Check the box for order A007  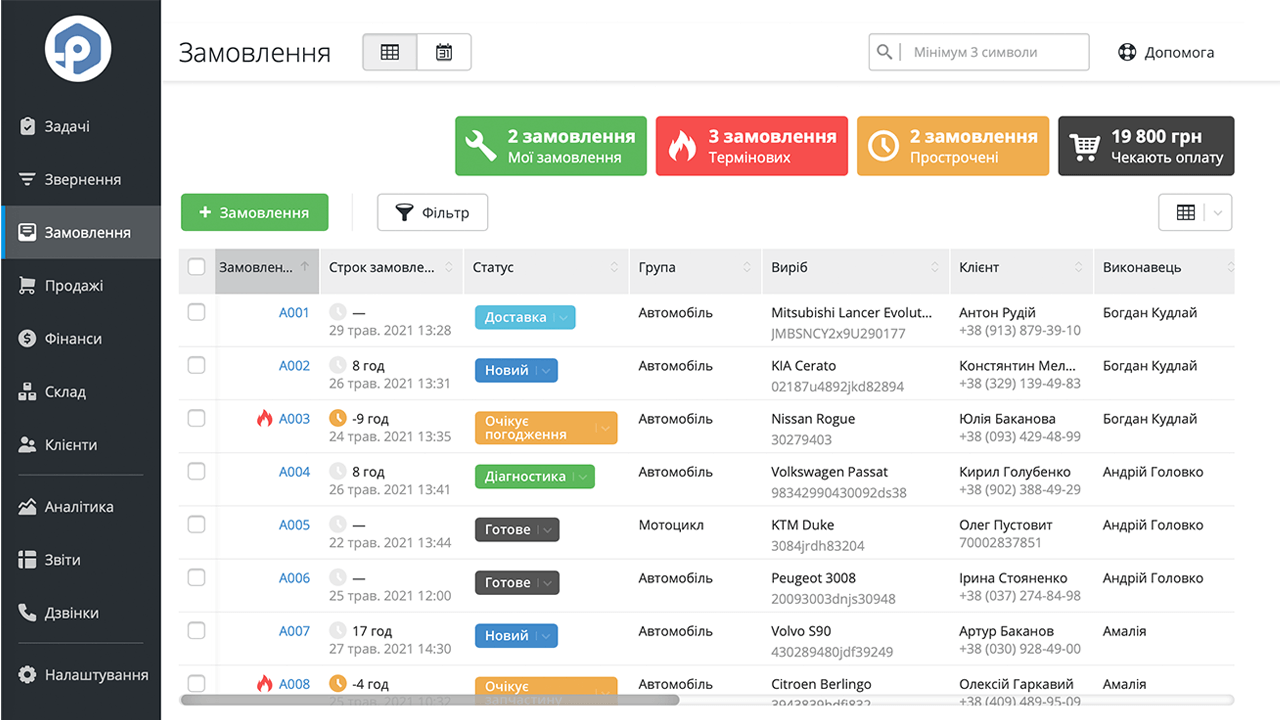click(197, 631)
